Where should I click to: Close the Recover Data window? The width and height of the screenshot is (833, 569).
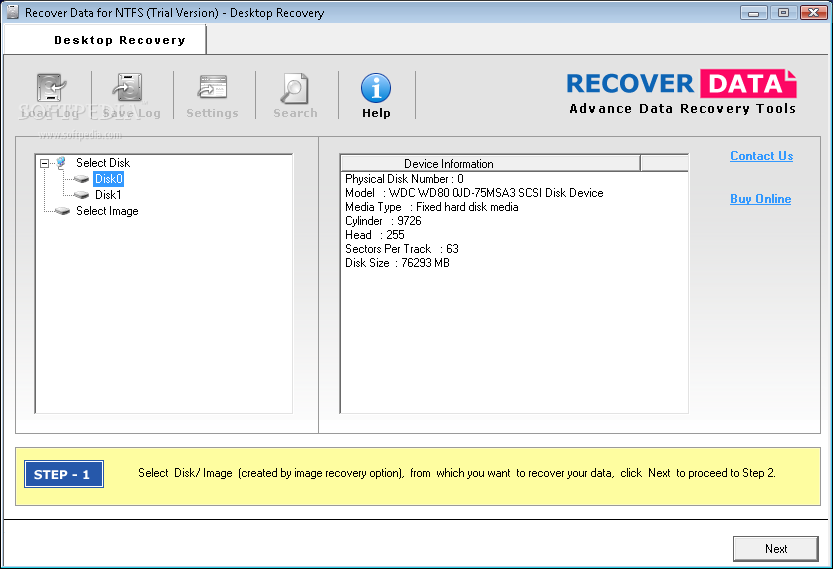coord(813,12)
